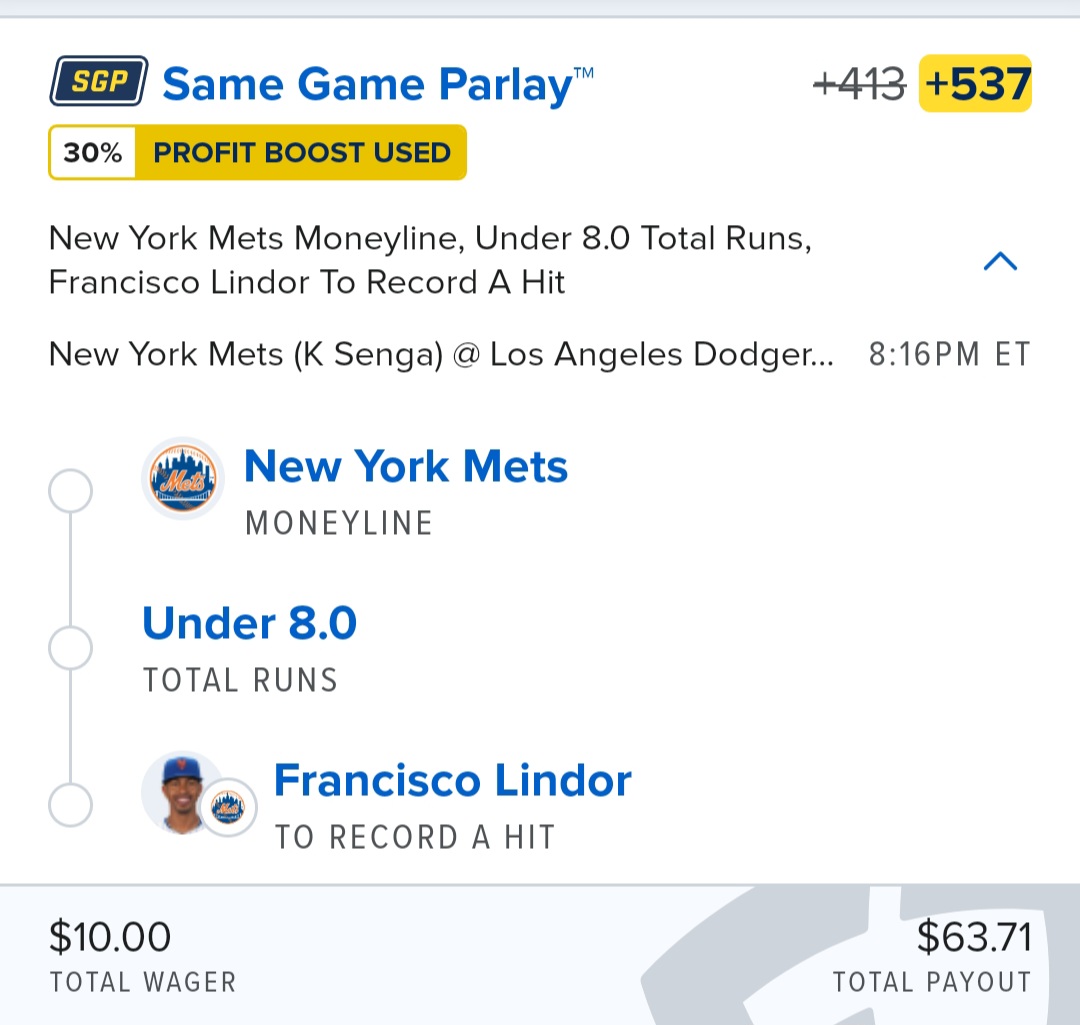The height and width of the screenshot is (1025, 1080).
Task: Open the Same Game Parlay title
Action: coord(377,84)
